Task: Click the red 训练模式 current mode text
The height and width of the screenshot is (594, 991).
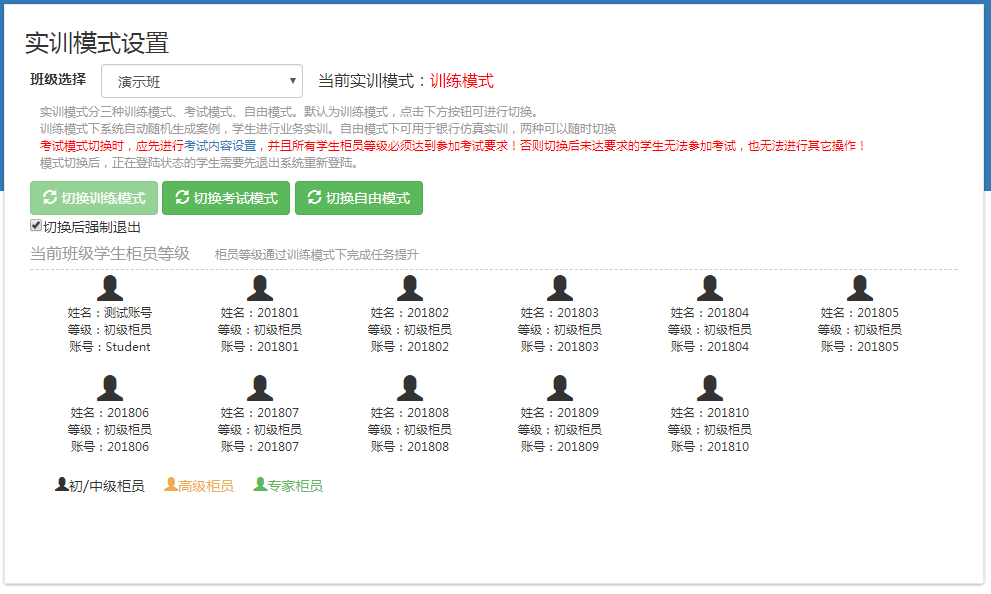Action: pos(462,81)
